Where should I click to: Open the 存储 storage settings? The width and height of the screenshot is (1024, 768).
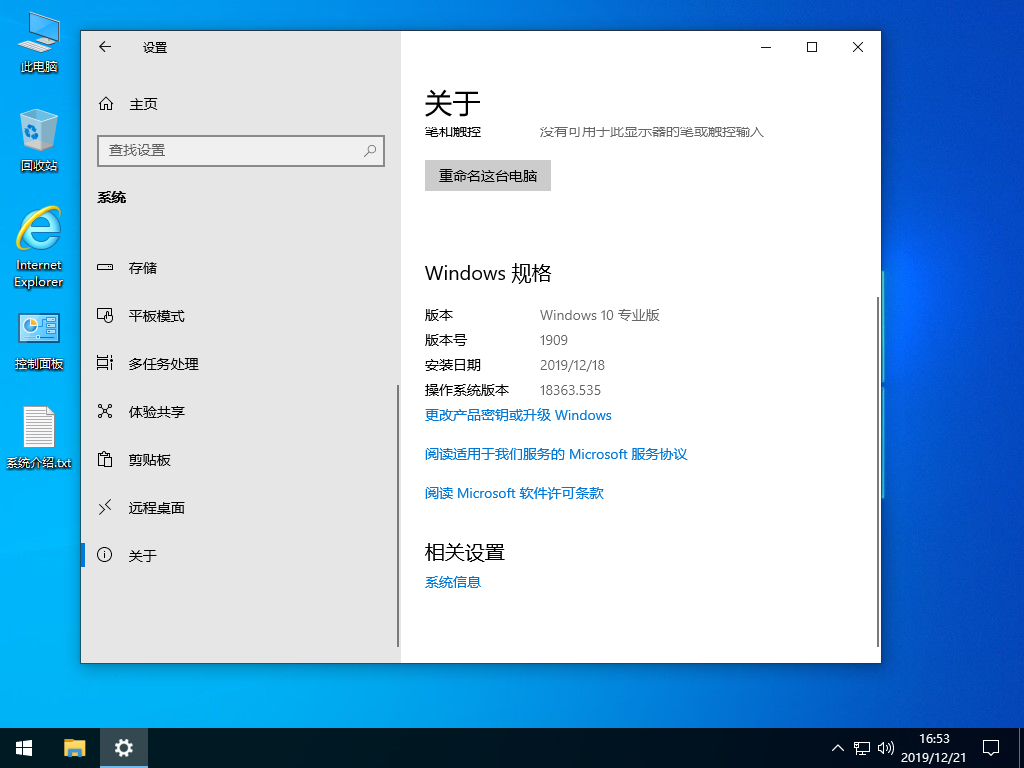142,268
